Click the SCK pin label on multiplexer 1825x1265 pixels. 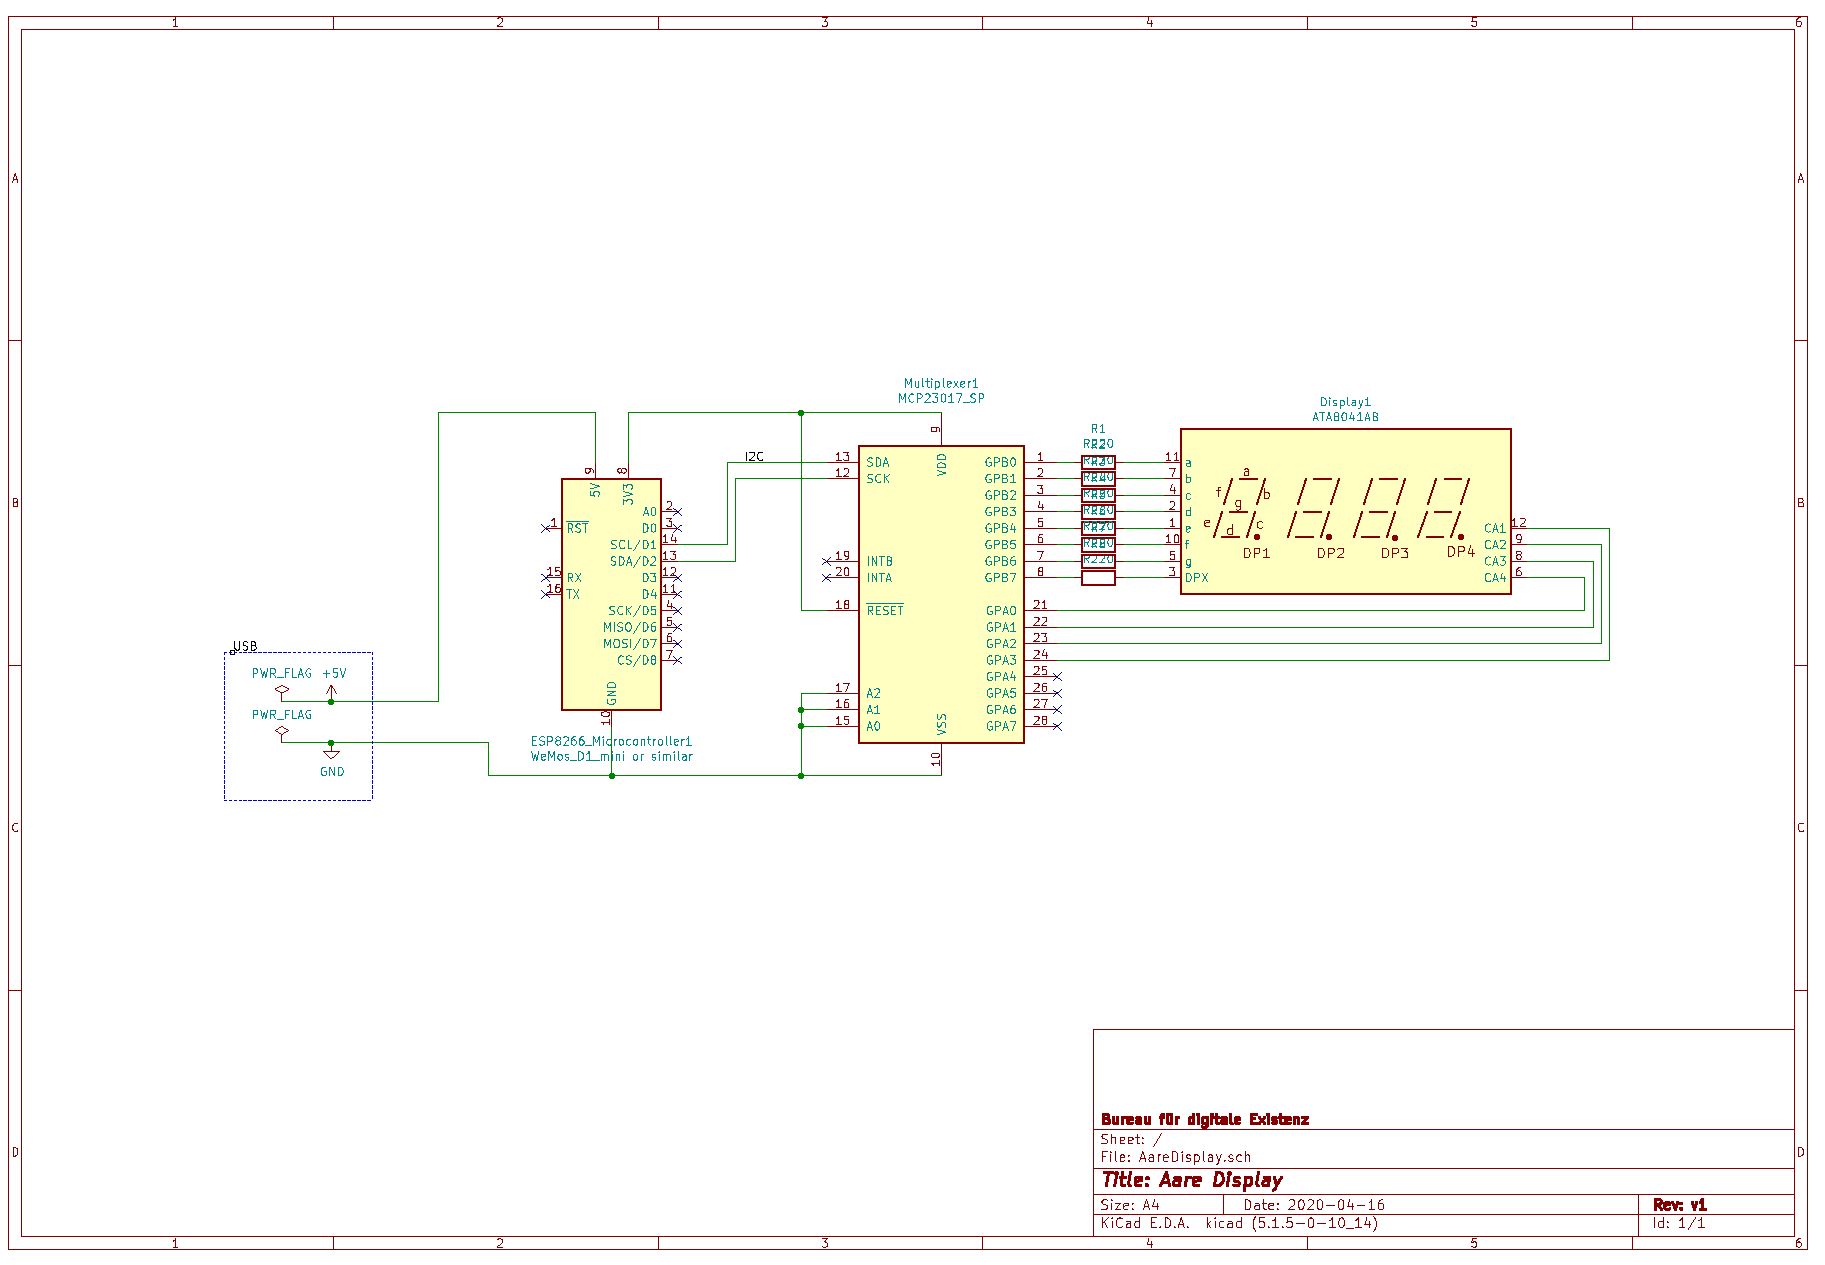click(878, 478)
